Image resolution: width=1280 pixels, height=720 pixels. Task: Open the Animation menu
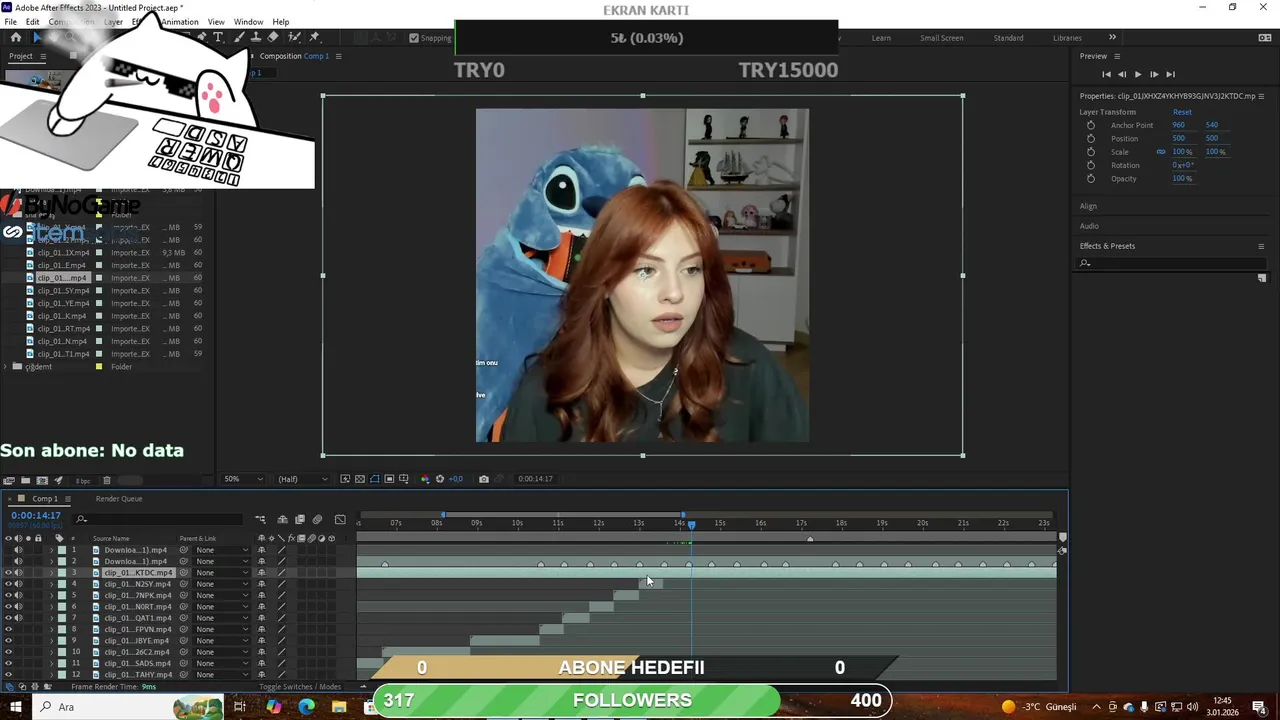tap(180, 21)
